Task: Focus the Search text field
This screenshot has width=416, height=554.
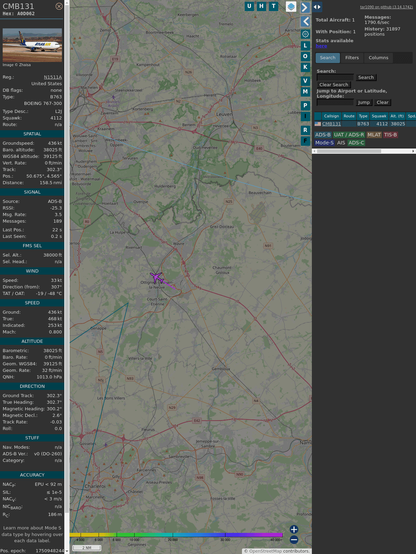Action: (335, 77)
